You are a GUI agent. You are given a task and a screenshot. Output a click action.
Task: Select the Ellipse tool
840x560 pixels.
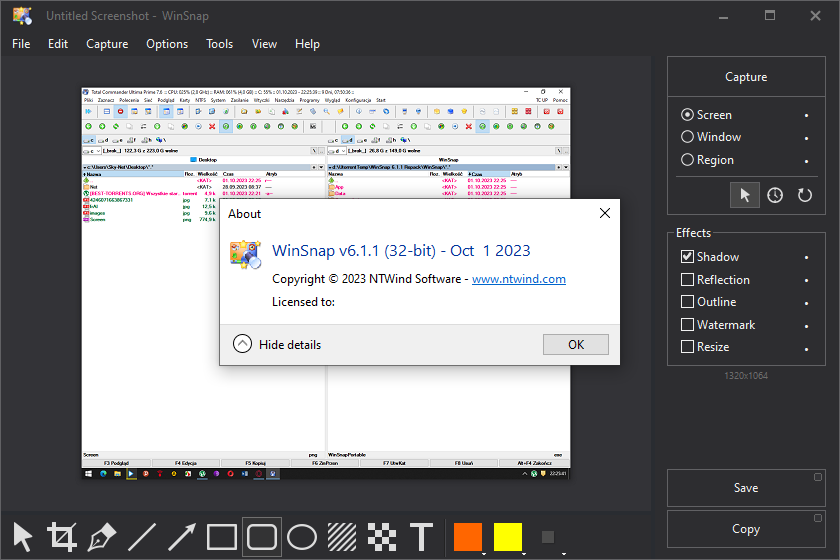click(302, 537)
